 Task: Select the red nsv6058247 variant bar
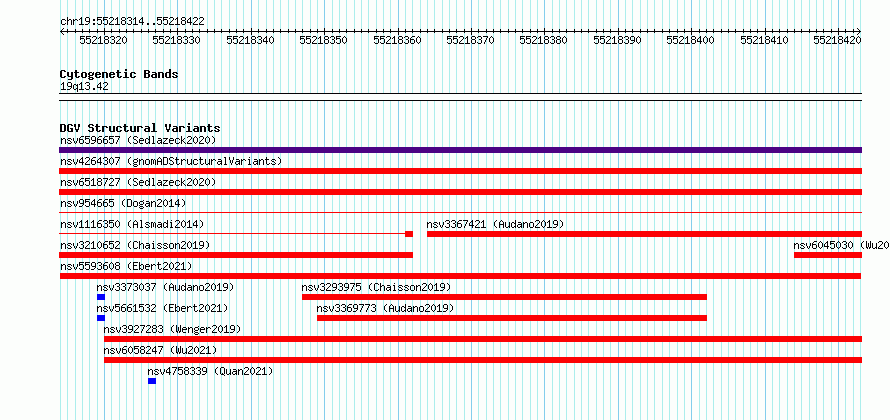483,360
